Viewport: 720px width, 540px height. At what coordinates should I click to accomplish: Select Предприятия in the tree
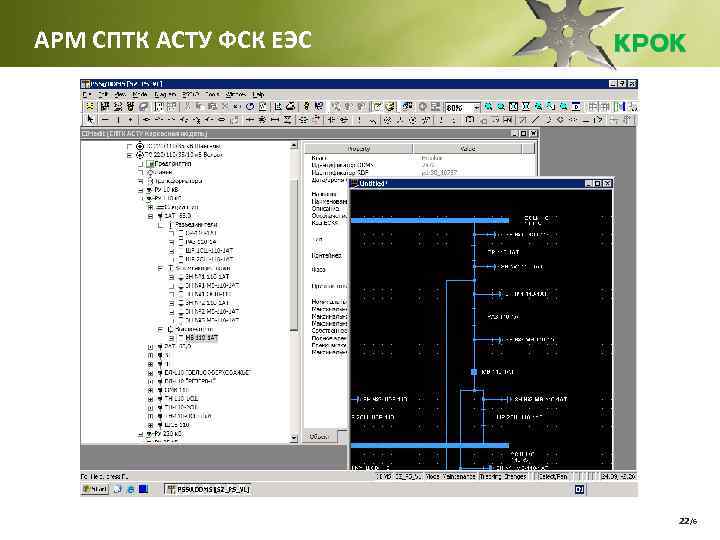(x=173, y=163)
